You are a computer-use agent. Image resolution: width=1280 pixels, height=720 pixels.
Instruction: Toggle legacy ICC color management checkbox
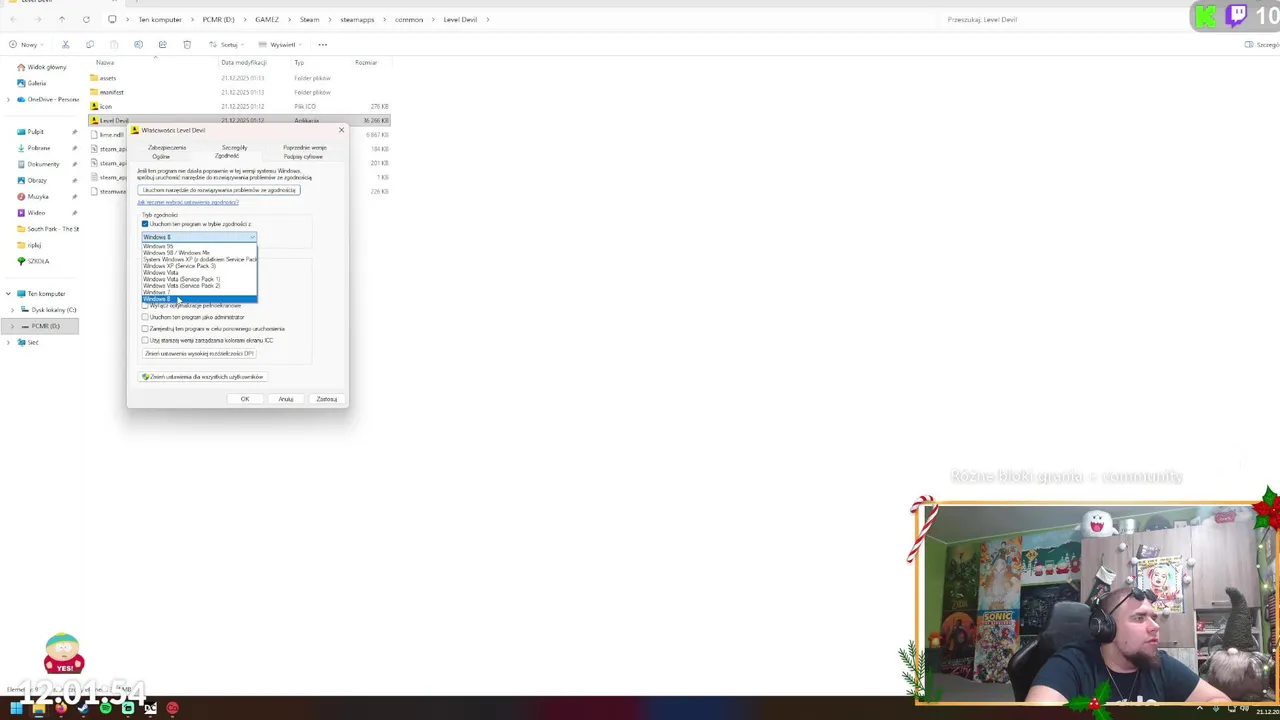click(145, 340)
